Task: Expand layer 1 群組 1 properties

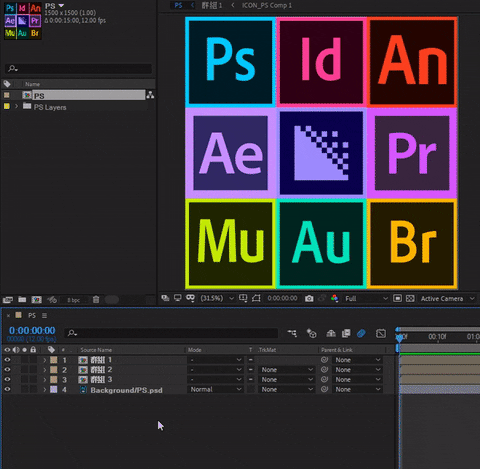Action: coord(45,360)
